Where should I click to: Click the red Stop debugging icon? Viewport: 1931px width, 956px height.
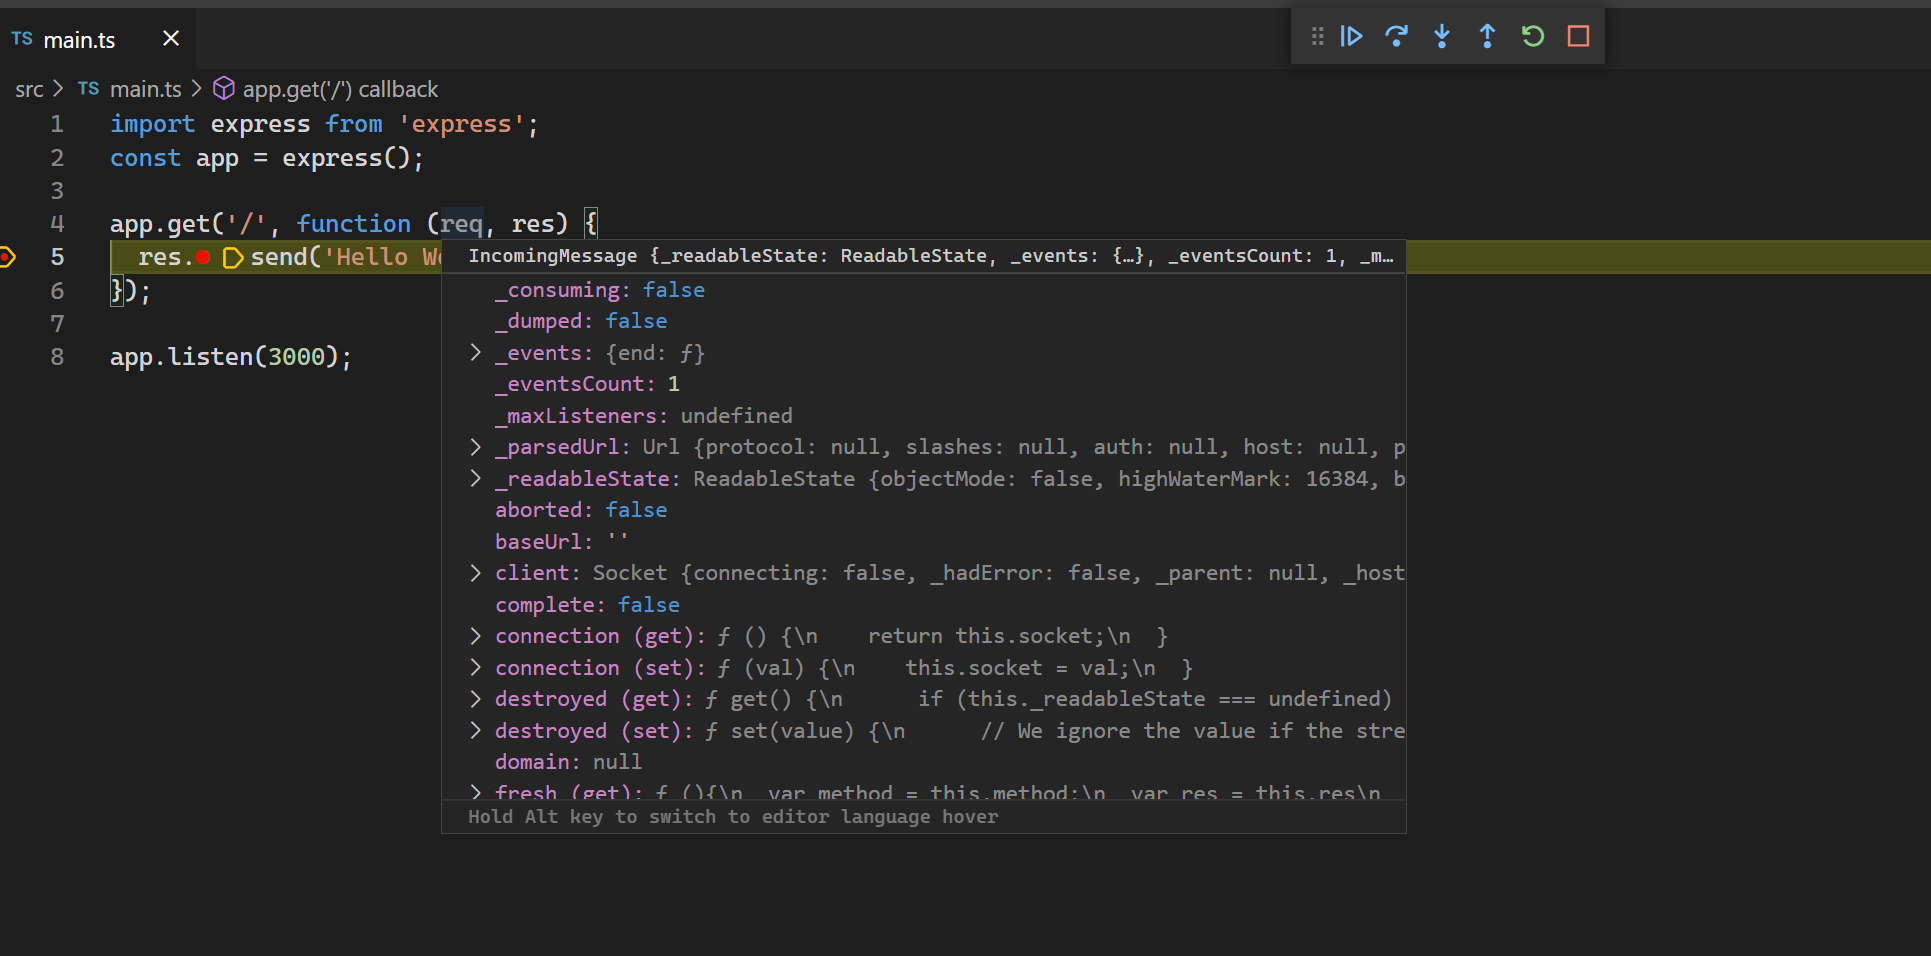tap(1579, 36)
